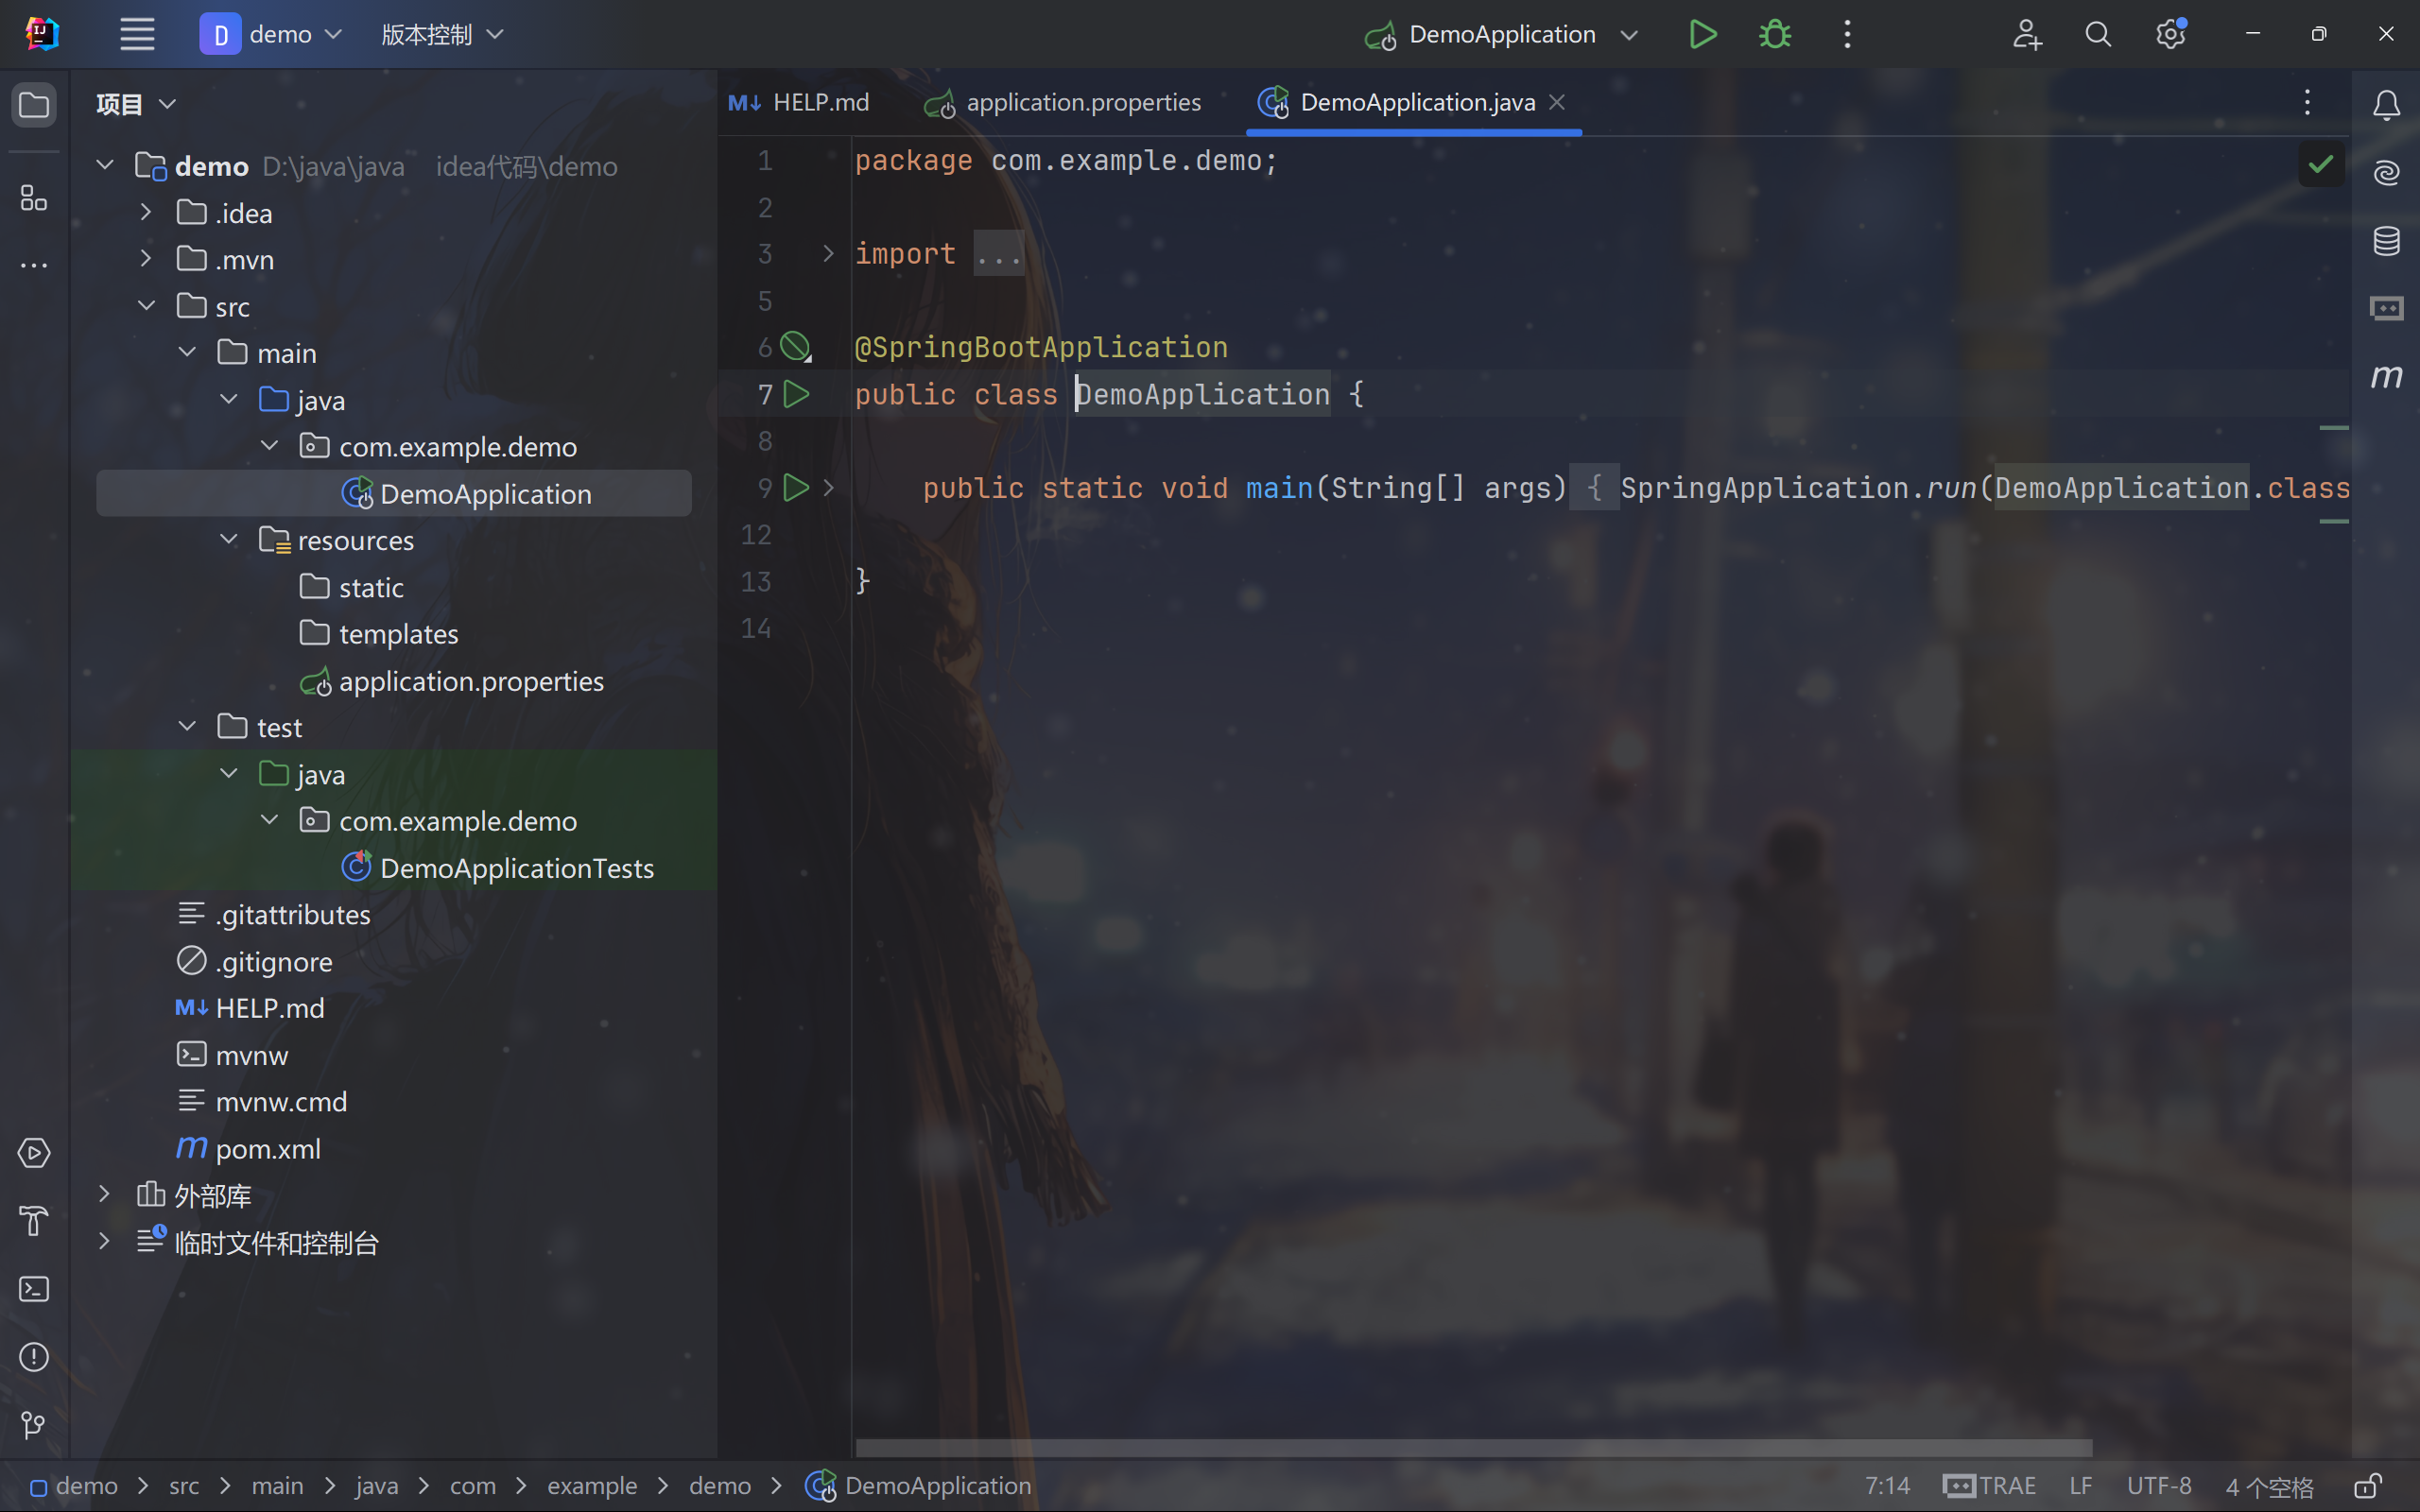This screenshot has width=2420, height=1512.
Task: Open the Build hammer tool window
Action: coord(34,1221)
